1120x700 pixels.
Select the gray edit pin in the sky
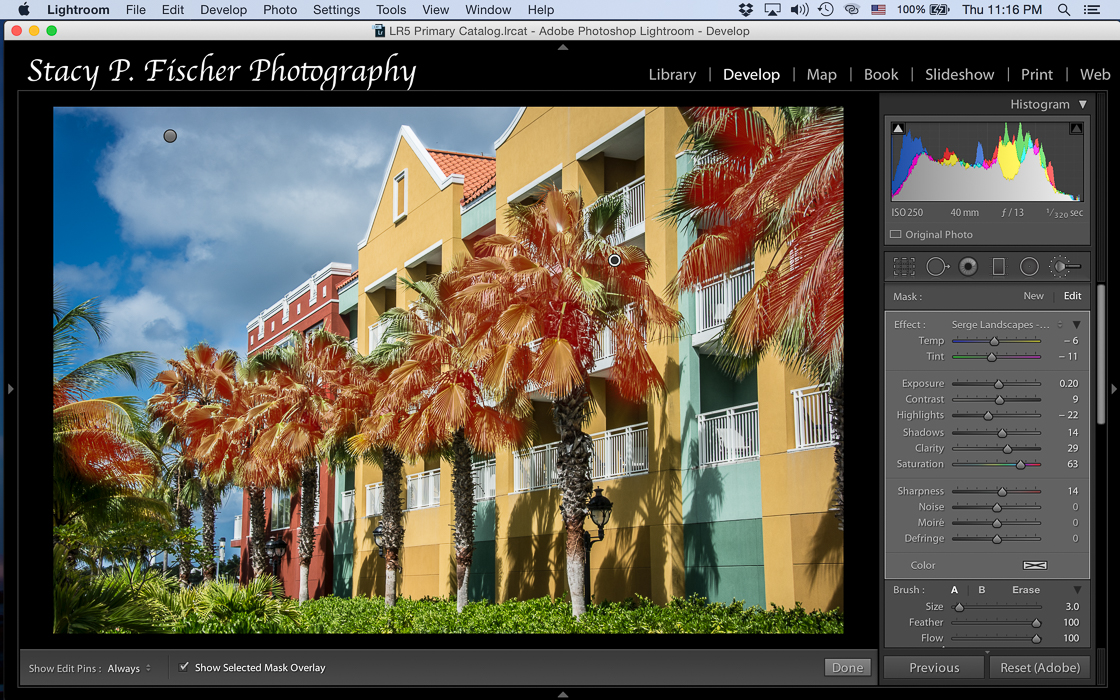coord(170,136)
